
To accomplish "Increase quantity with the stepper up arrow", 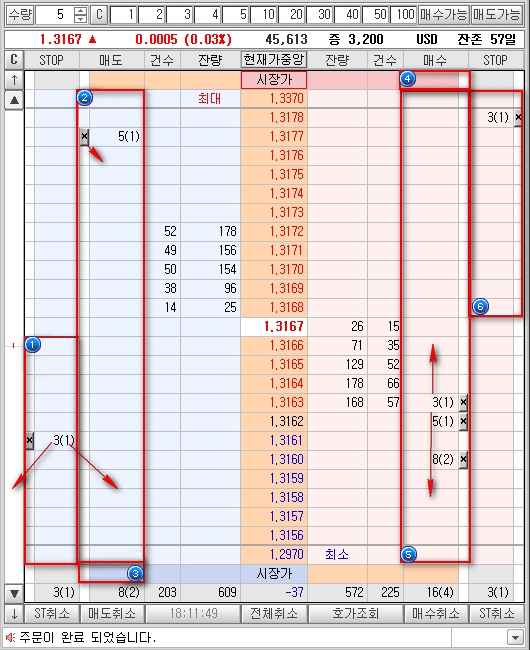I will [x=80, y=11].
